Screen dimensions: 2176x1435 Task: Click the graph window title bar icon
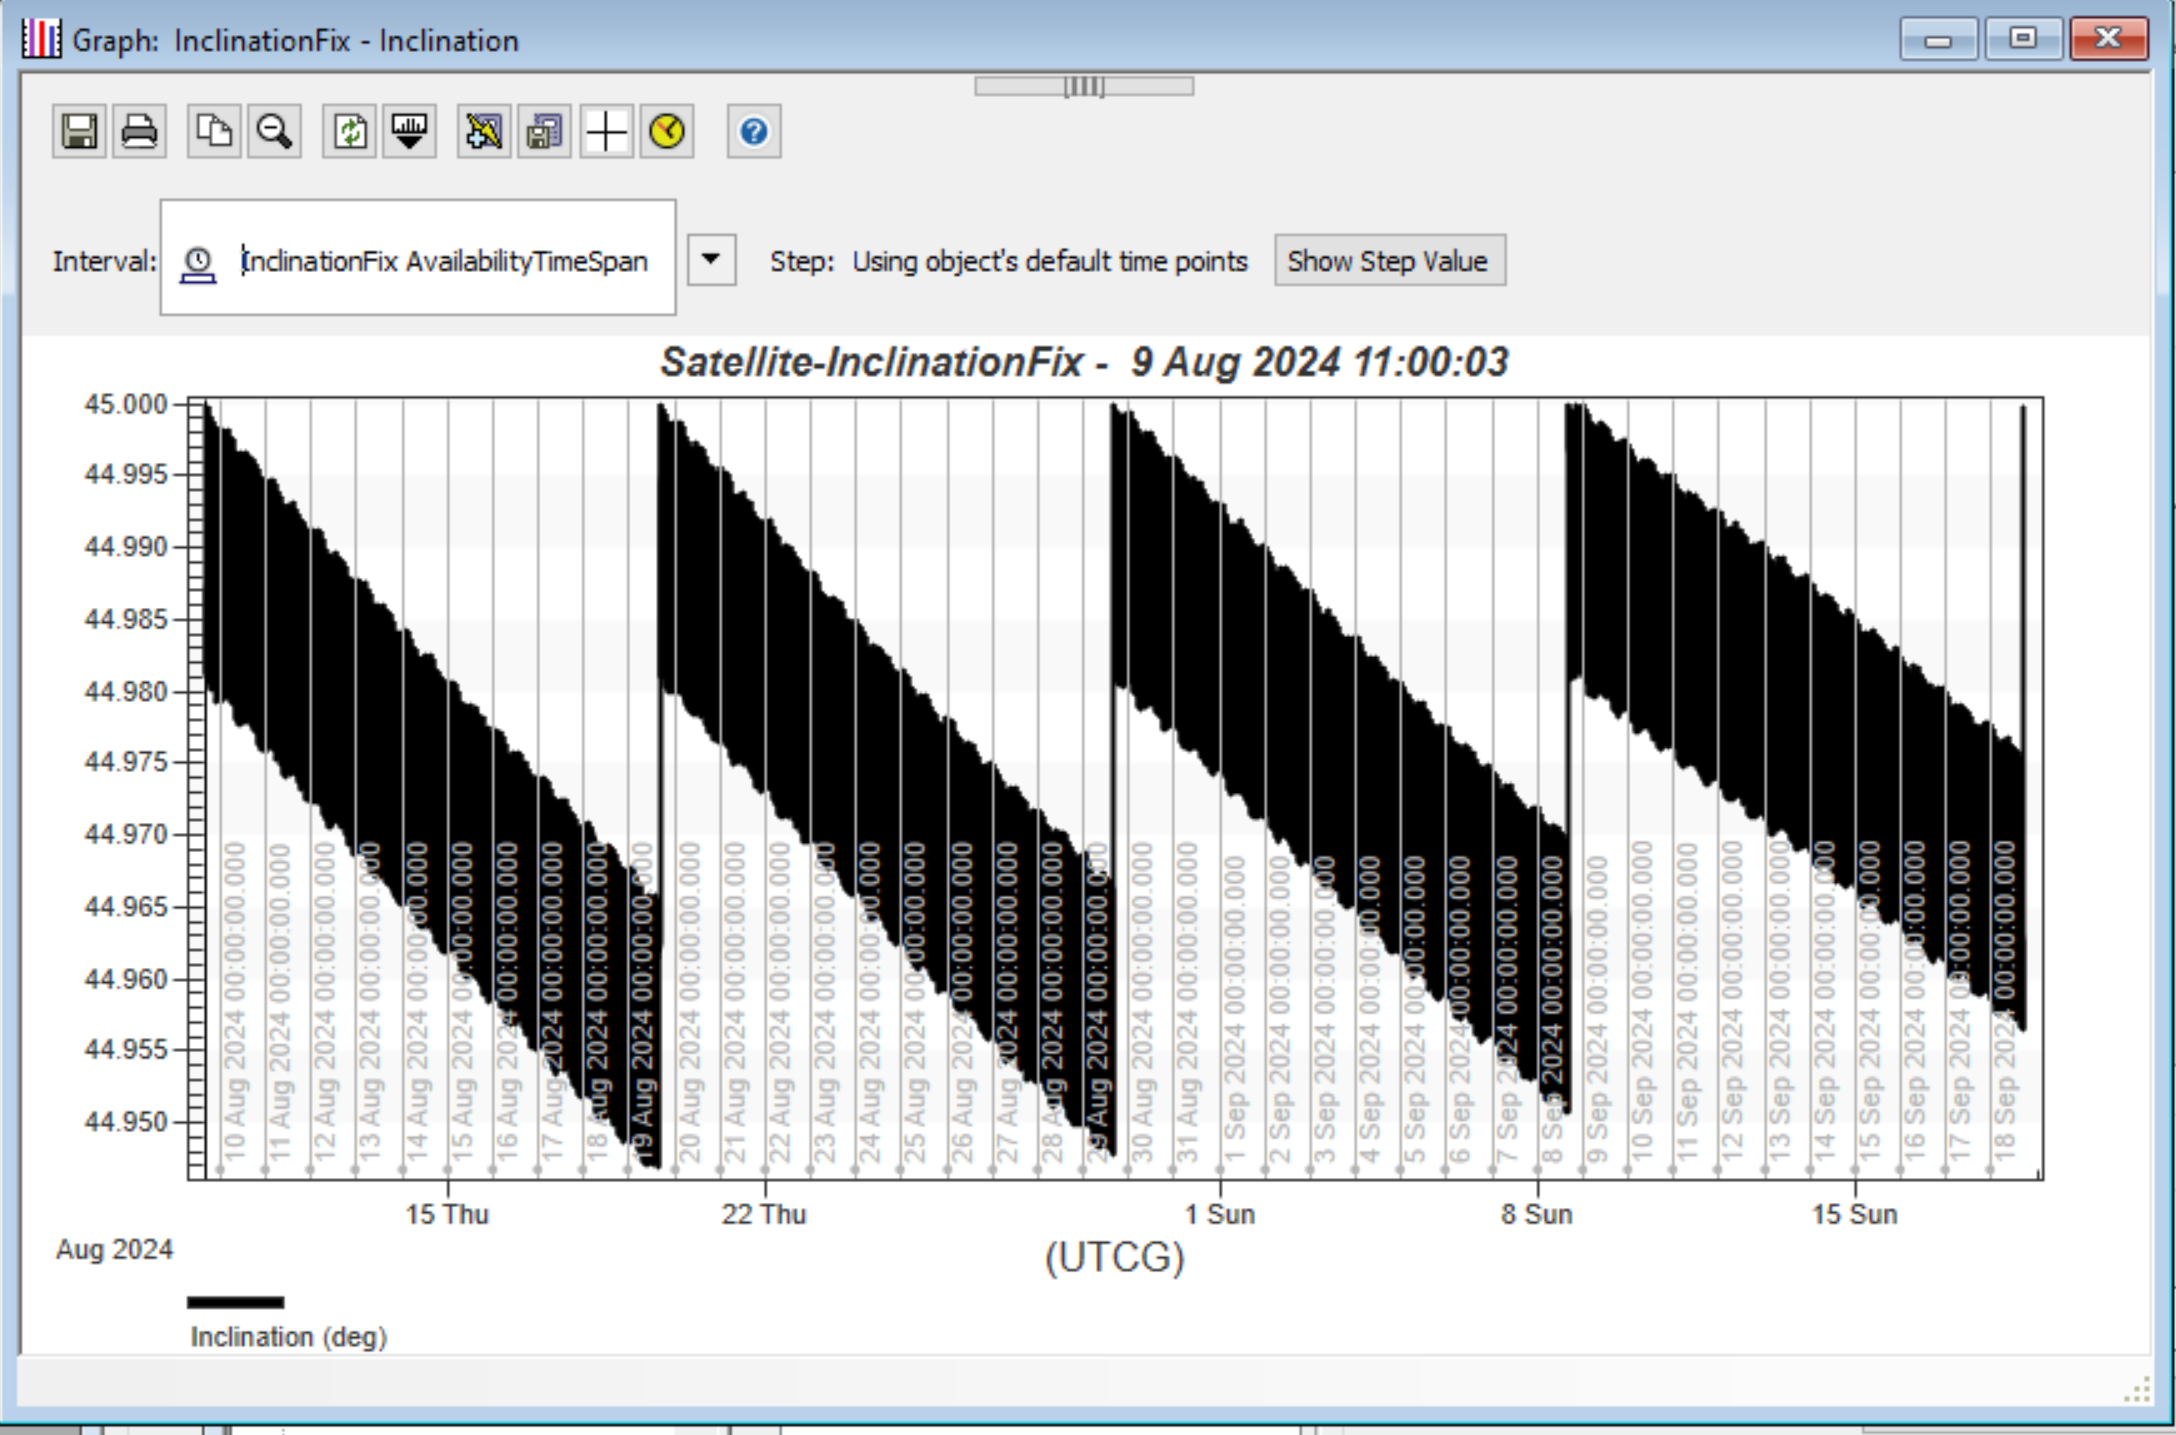coord(41,40)
